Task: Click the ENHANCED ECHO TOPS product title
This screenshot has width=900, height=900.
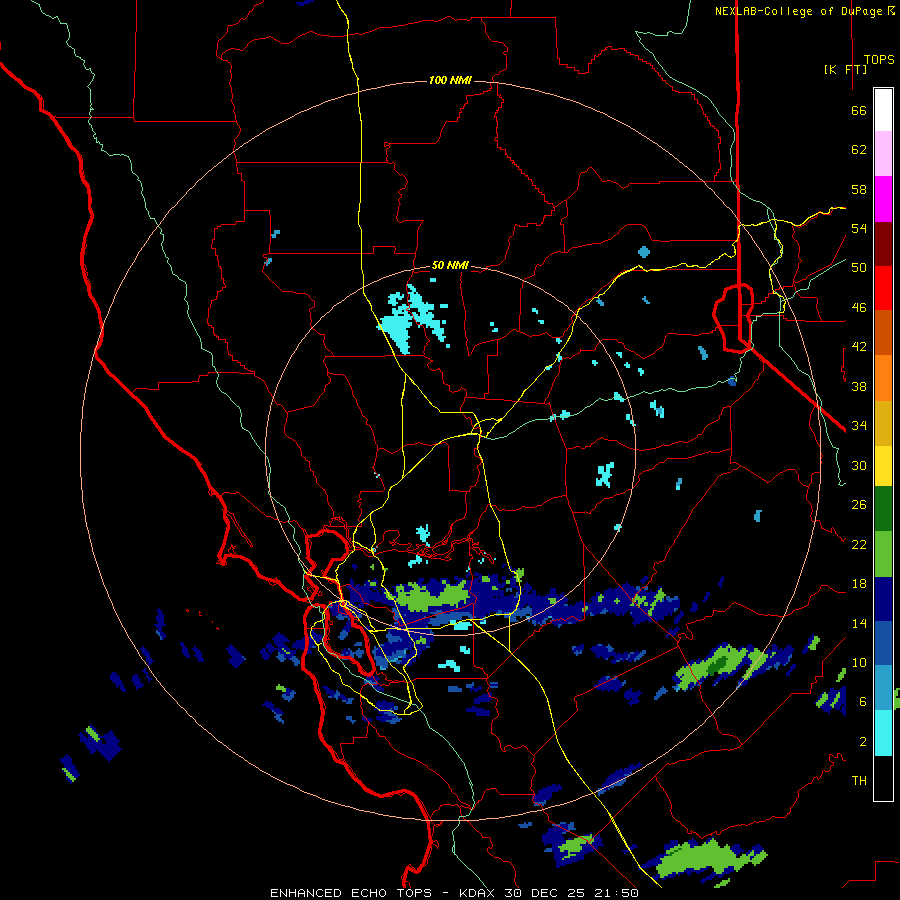Action: [x=351, y=893]
